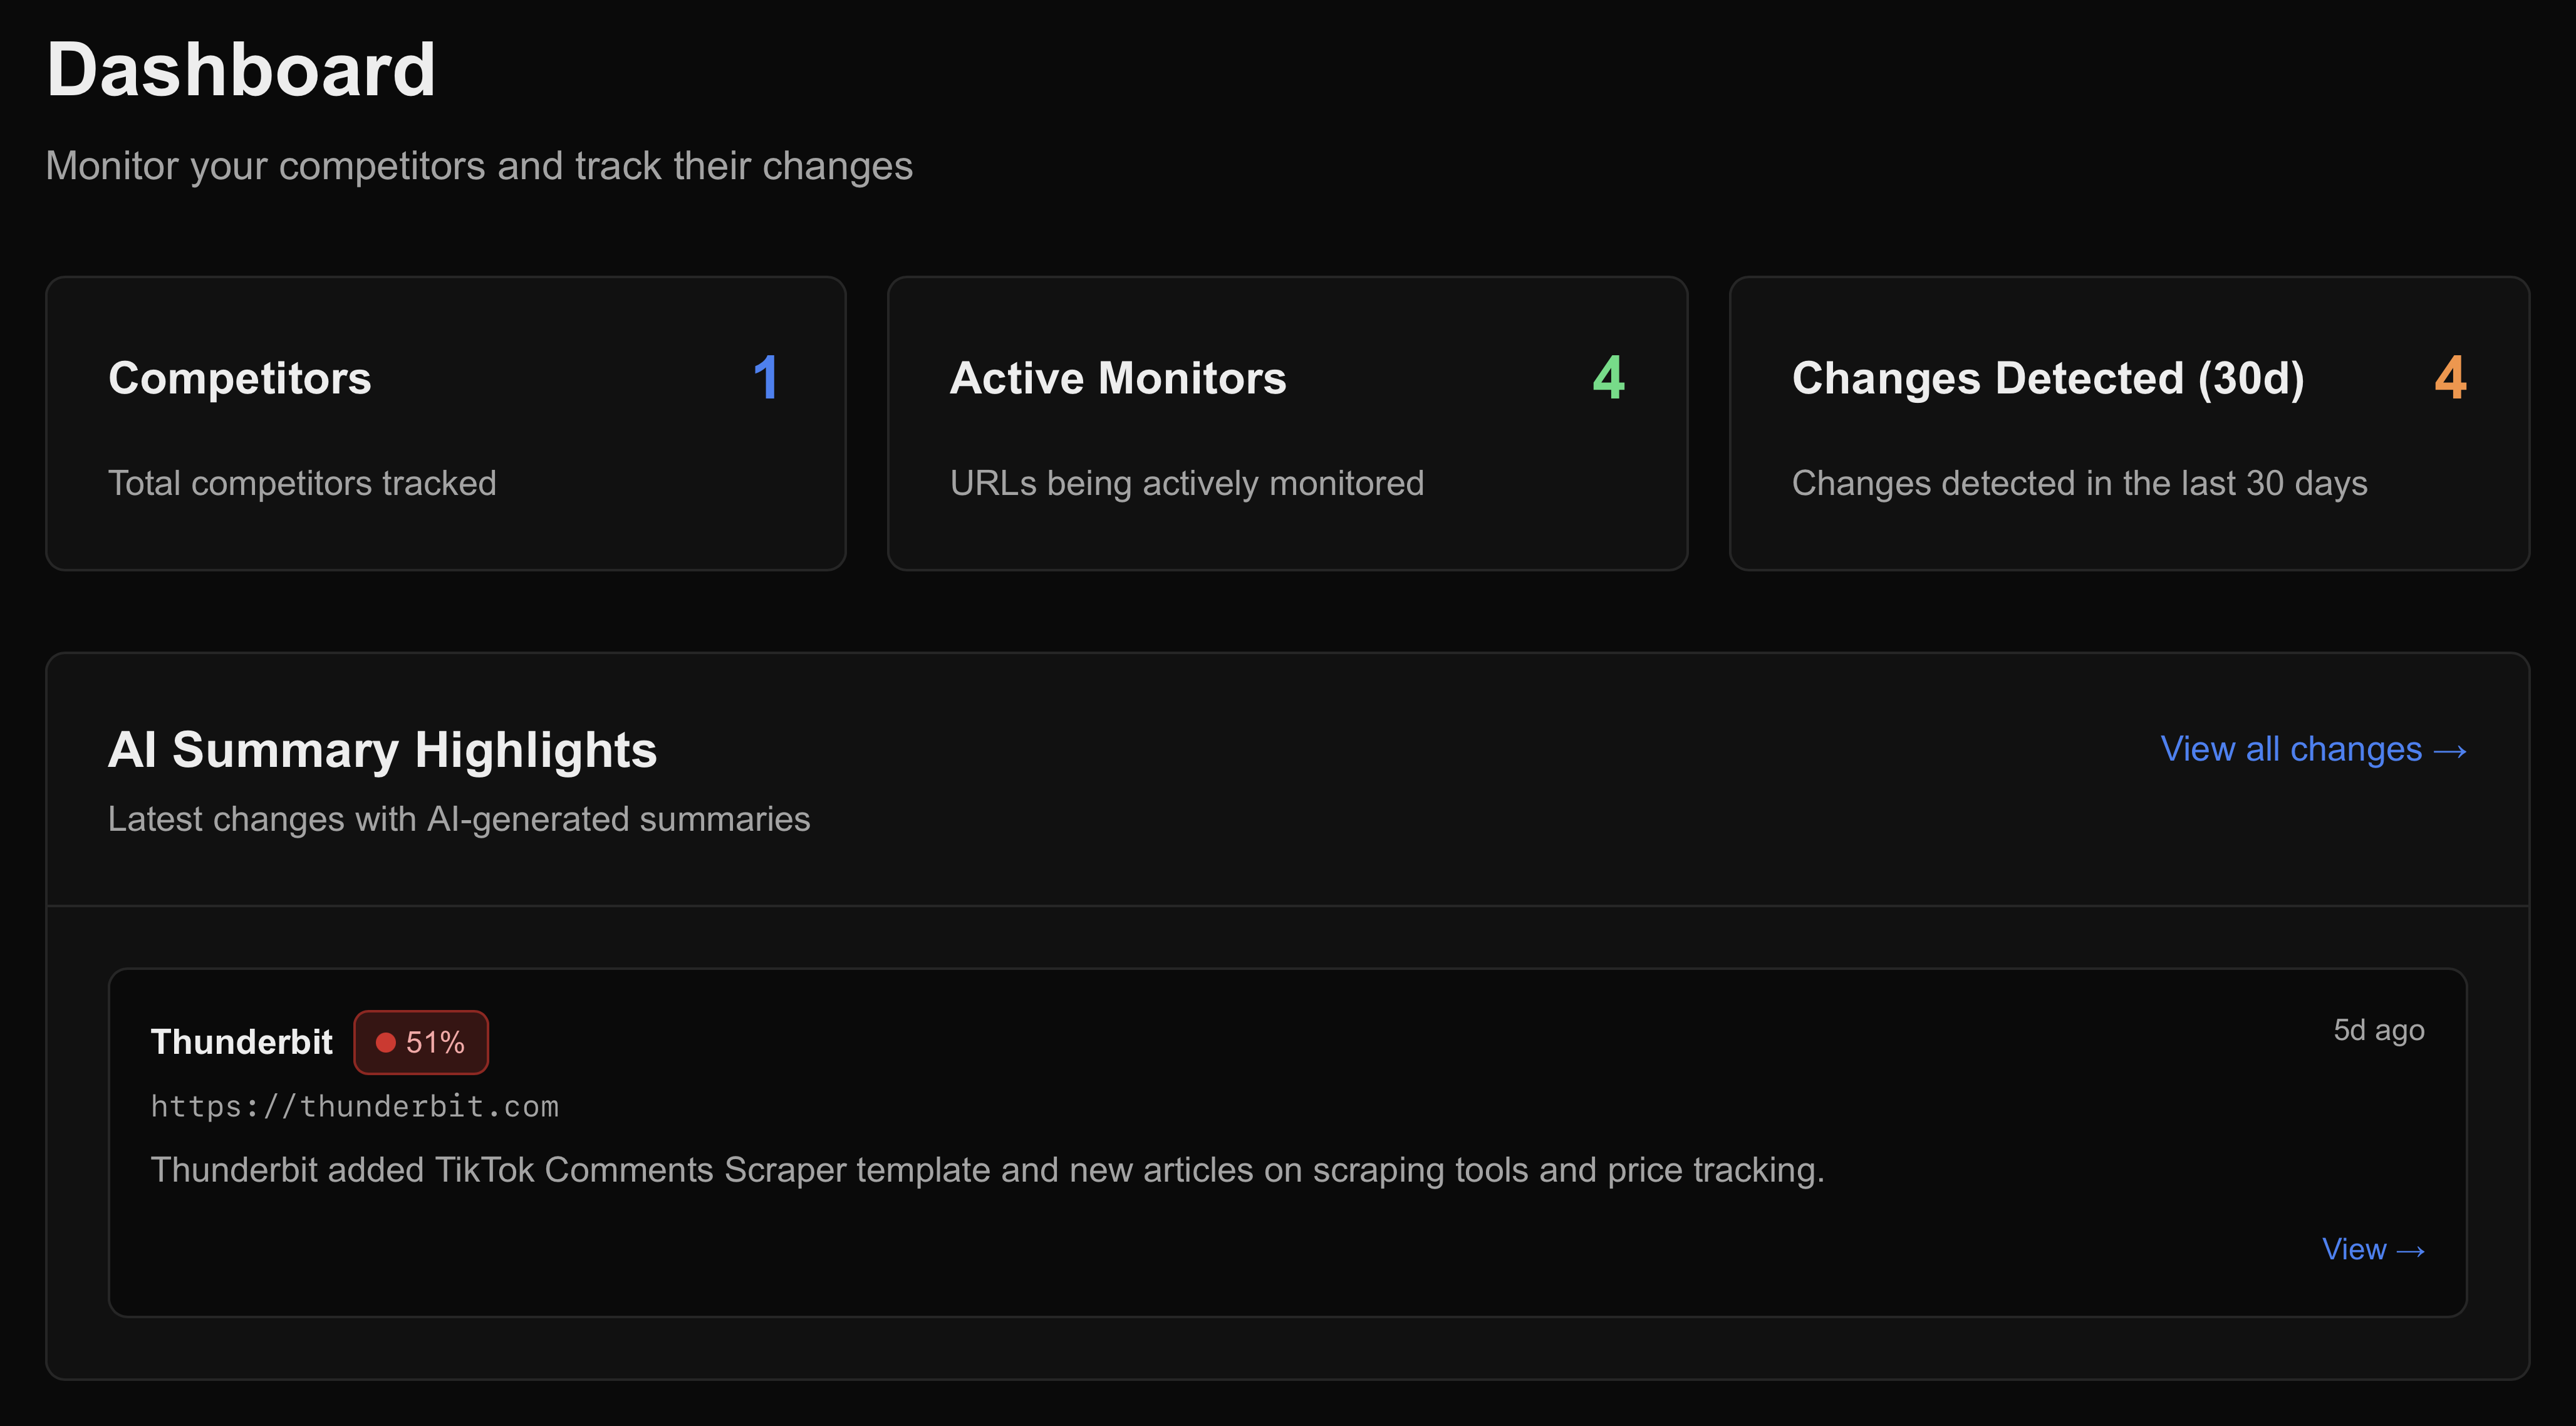
Task: Click the 51% change percentage badge
Action: coord(421,1041)
